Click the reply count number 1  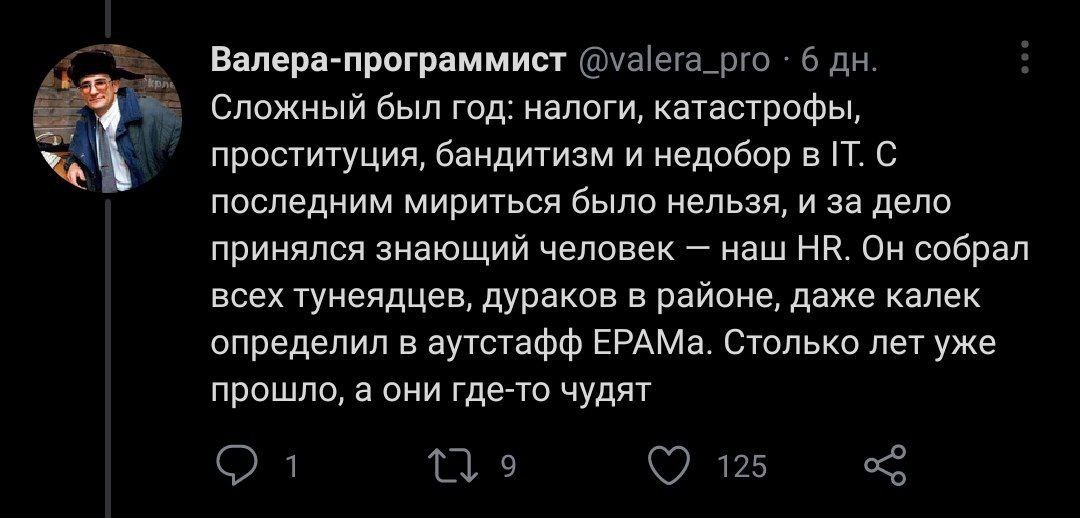292,466
